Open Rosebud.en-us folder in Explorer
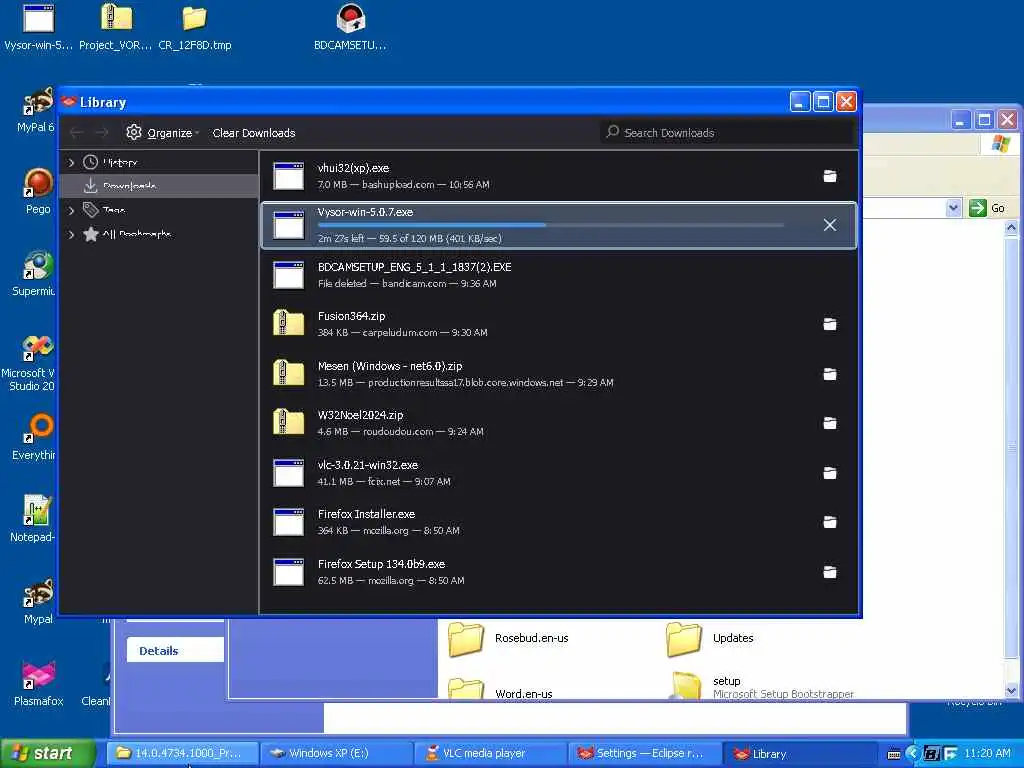1024x768 pixels. click(509, 639)
